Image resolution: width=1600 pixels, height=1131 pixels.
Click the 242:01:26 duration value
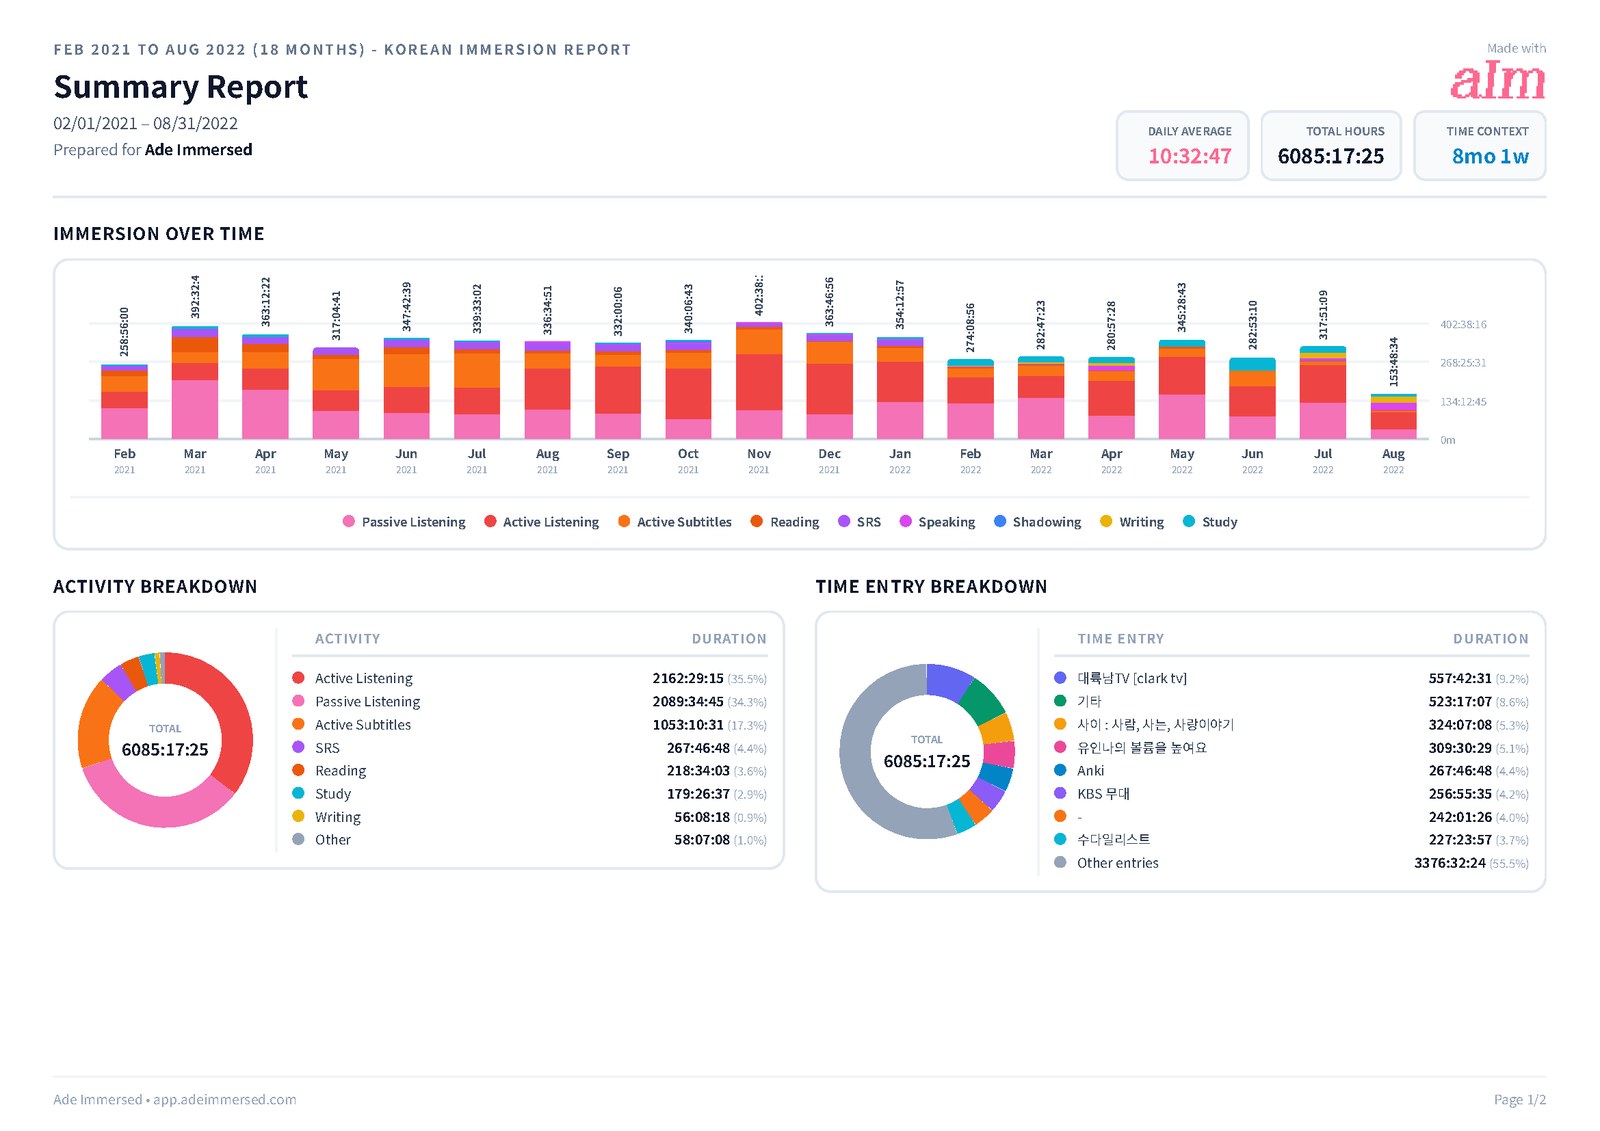(x=1460, y=816)
